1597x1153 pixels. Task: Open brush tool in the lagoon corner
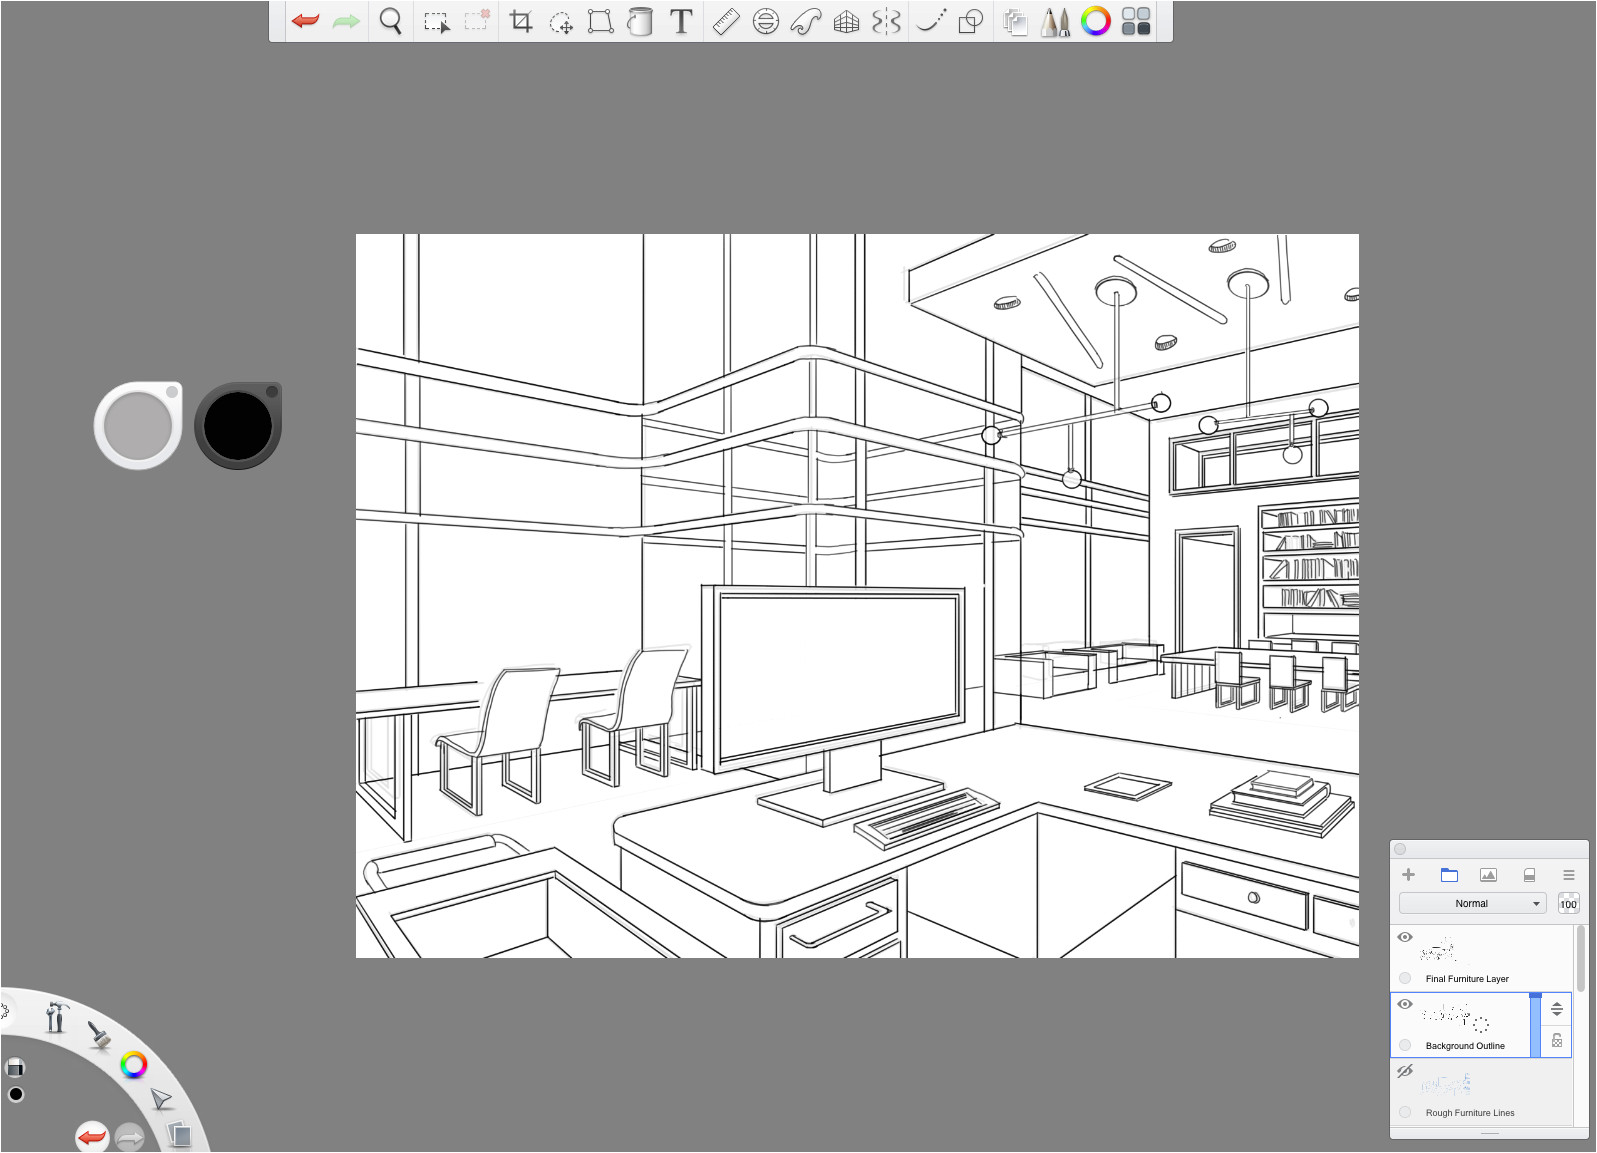[99, 1034]
